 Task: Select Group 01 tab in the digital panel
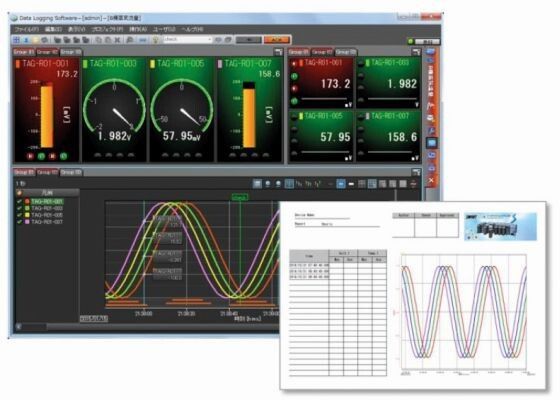pyautogui.click(x=299, y=52)
